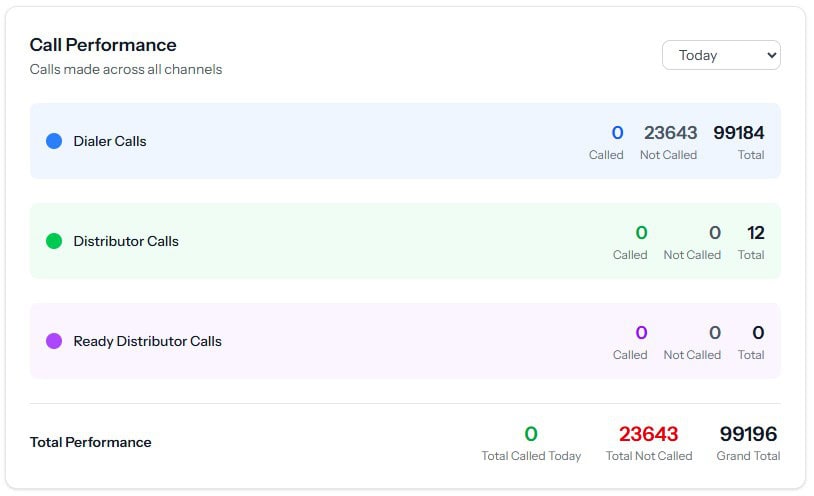The height and width of the screenshot is (496, 814).
Task: Select the Distributor Calls row label
Action: tap(126, 241)
